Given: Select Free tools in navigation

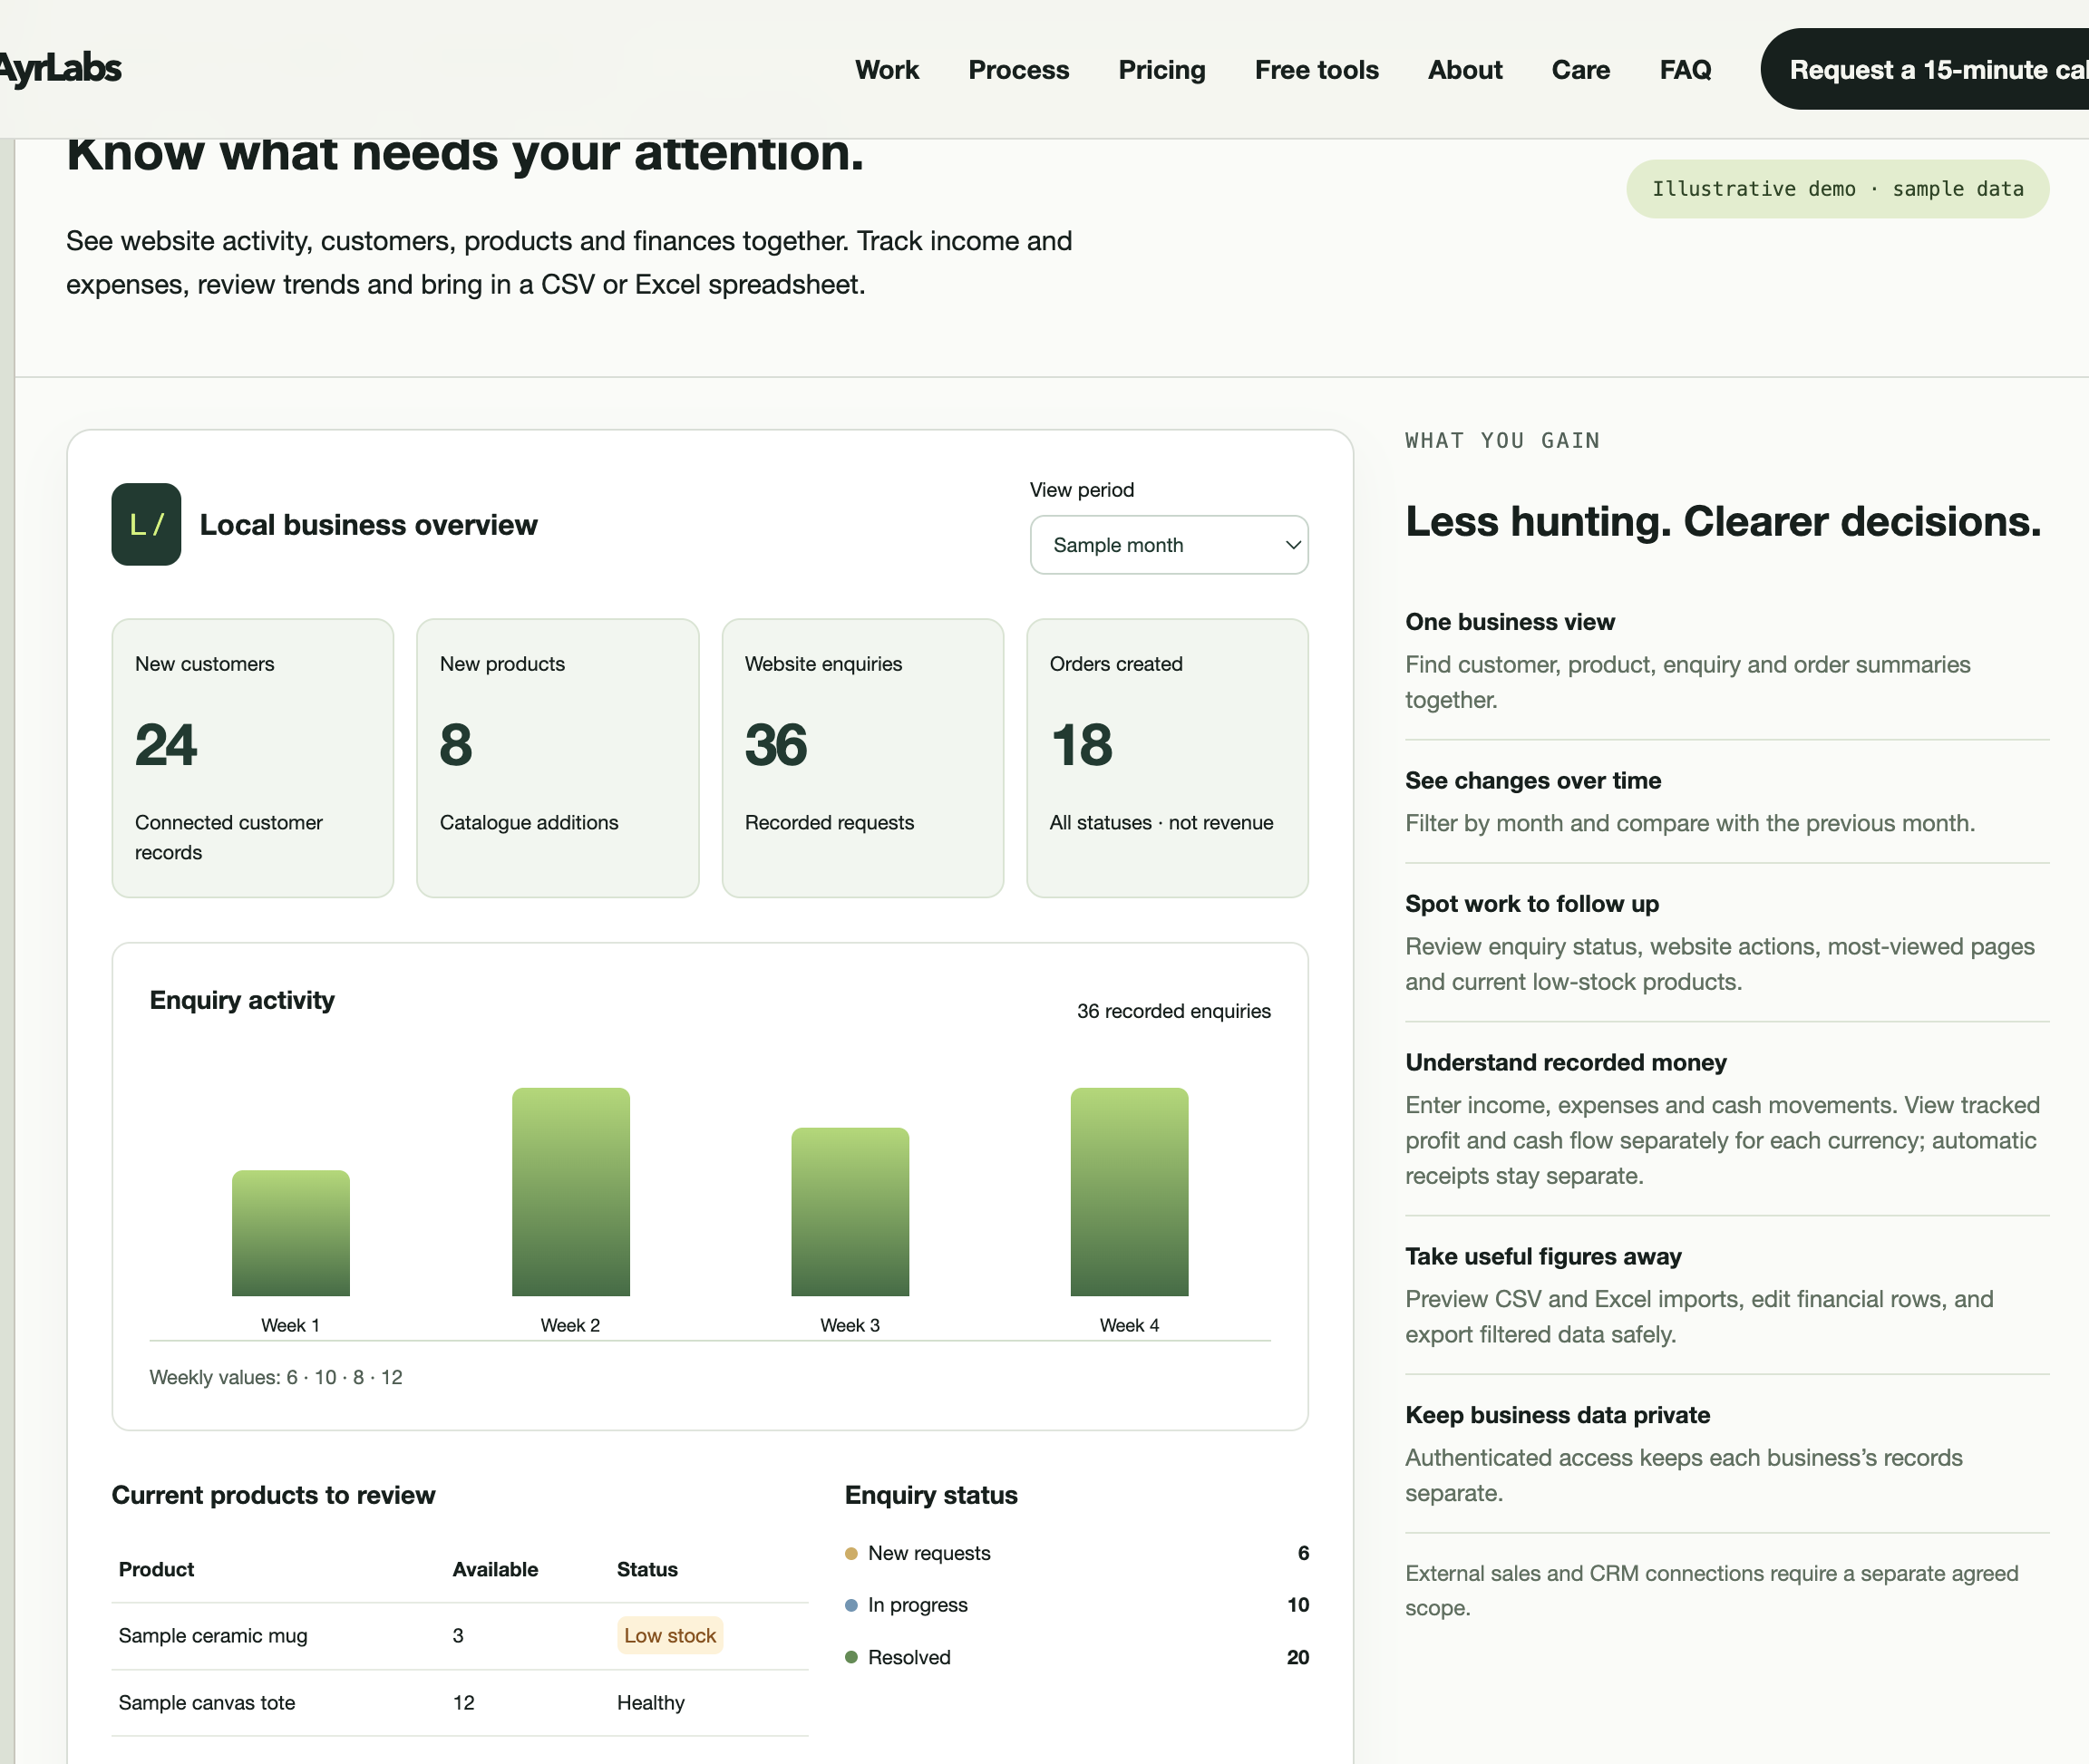Looking at the screenshot, I should pos(1316,69).
